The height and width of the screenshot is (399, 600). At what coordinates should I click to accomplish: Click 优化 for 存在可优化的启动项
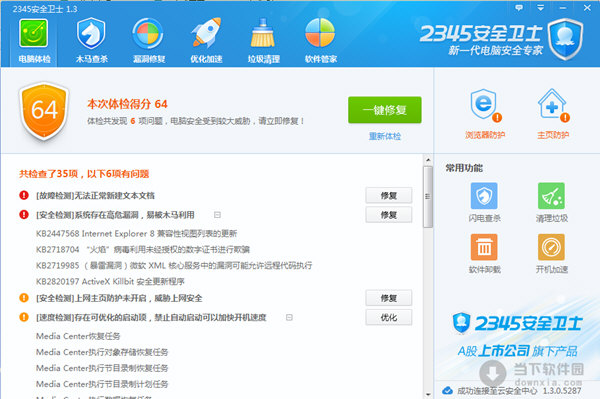click(x=389, y=318)
